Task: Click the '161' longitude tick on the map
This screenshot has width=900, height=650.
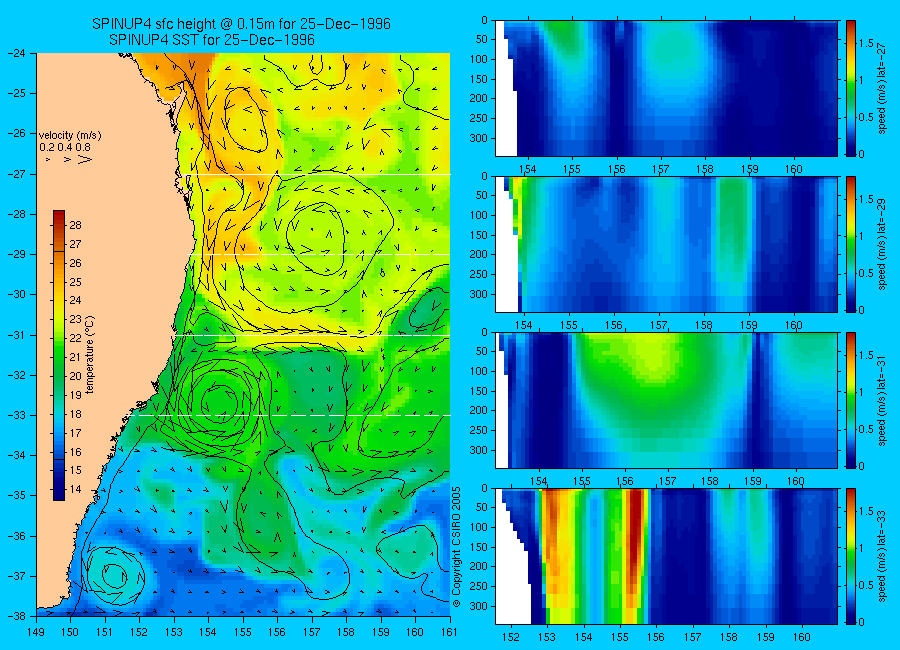Action: point(449,633)
